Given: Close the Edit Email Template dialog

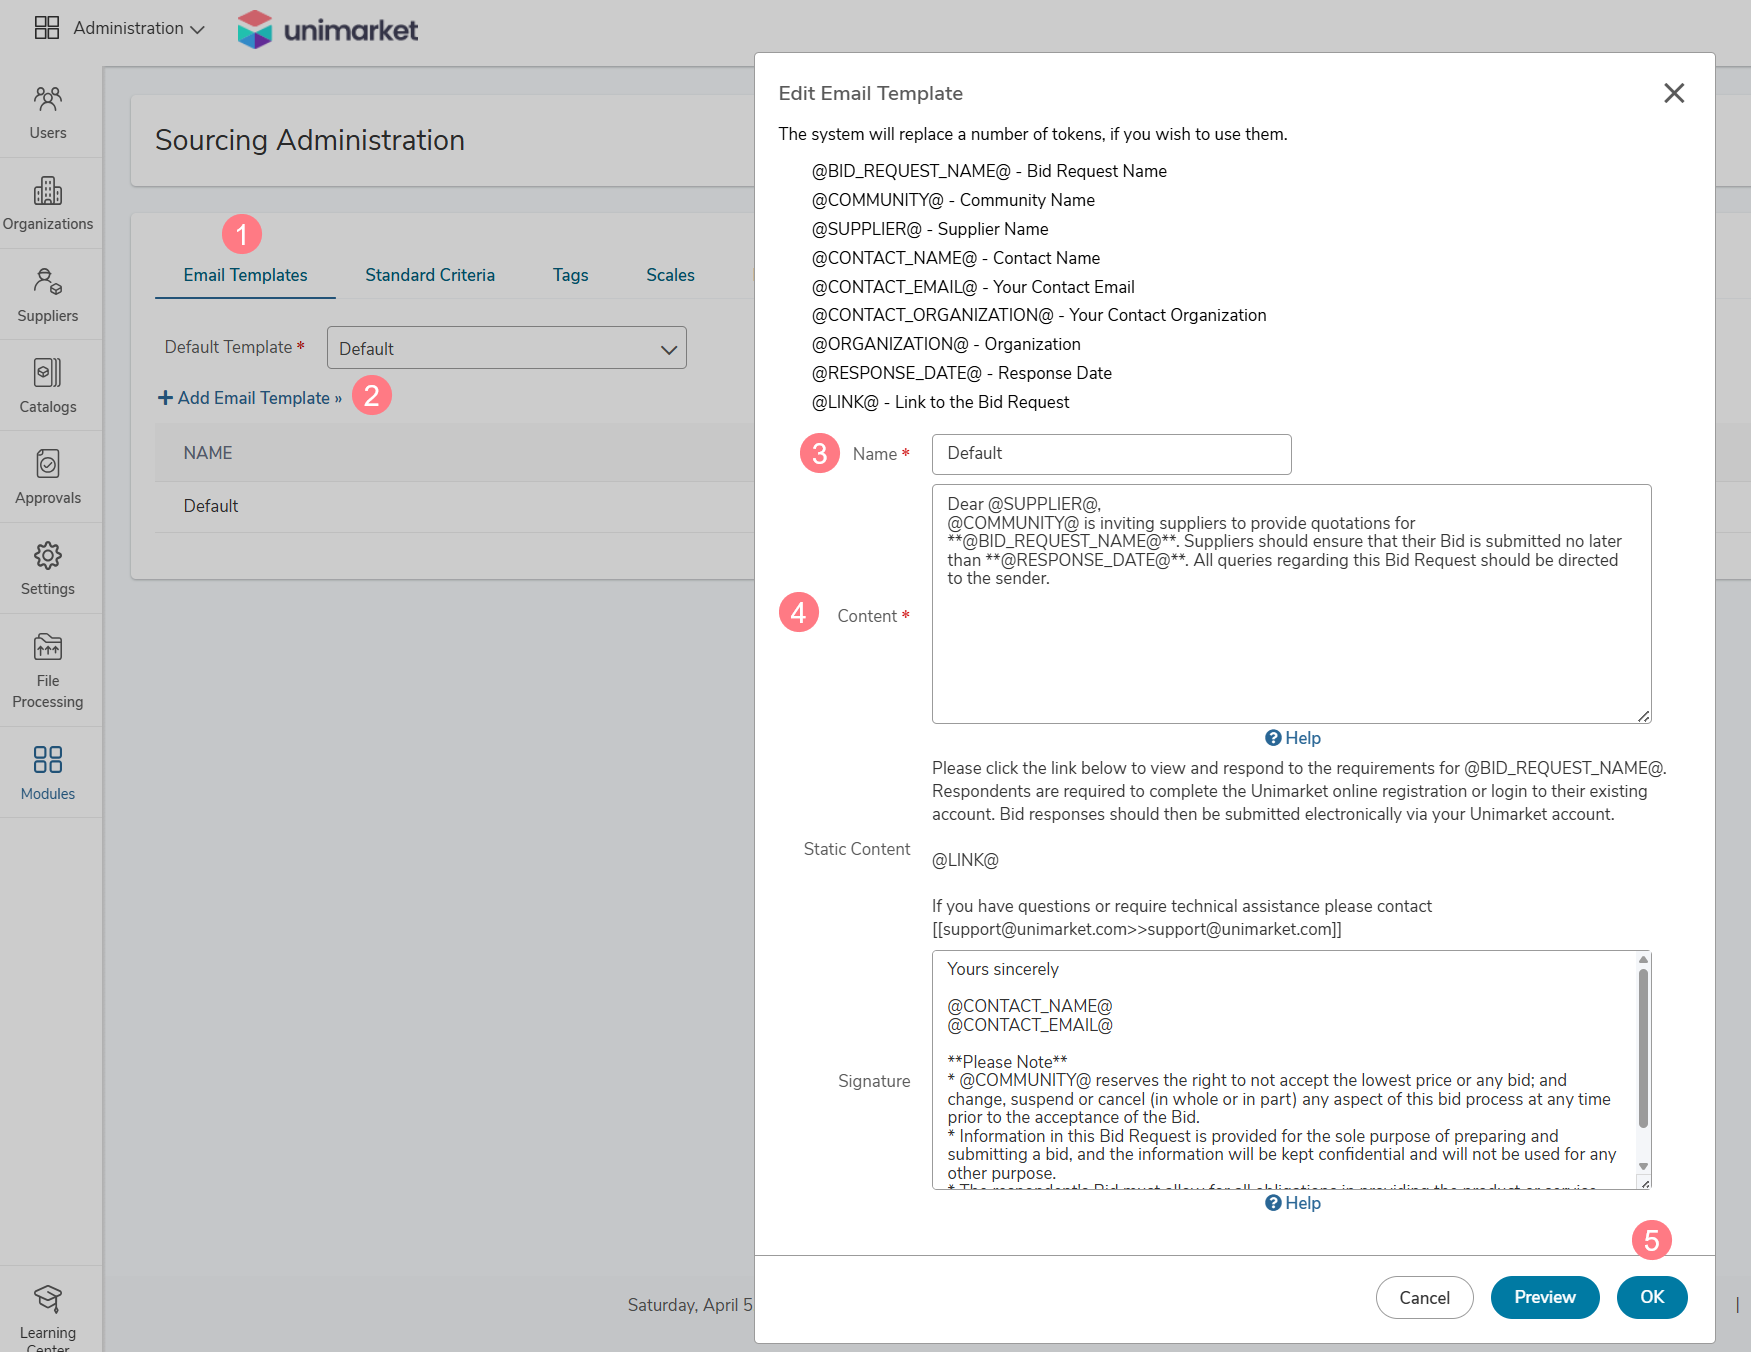Looking at the screenshot, I should [x=1674, y=93].
